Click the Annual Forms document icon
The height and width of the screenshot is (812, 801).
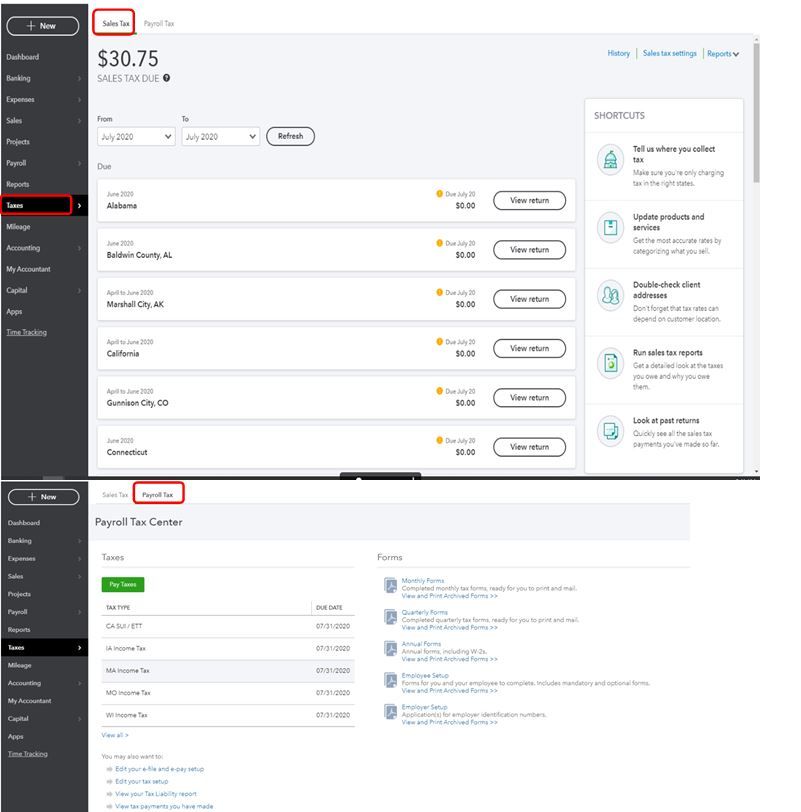pos(390,649)
